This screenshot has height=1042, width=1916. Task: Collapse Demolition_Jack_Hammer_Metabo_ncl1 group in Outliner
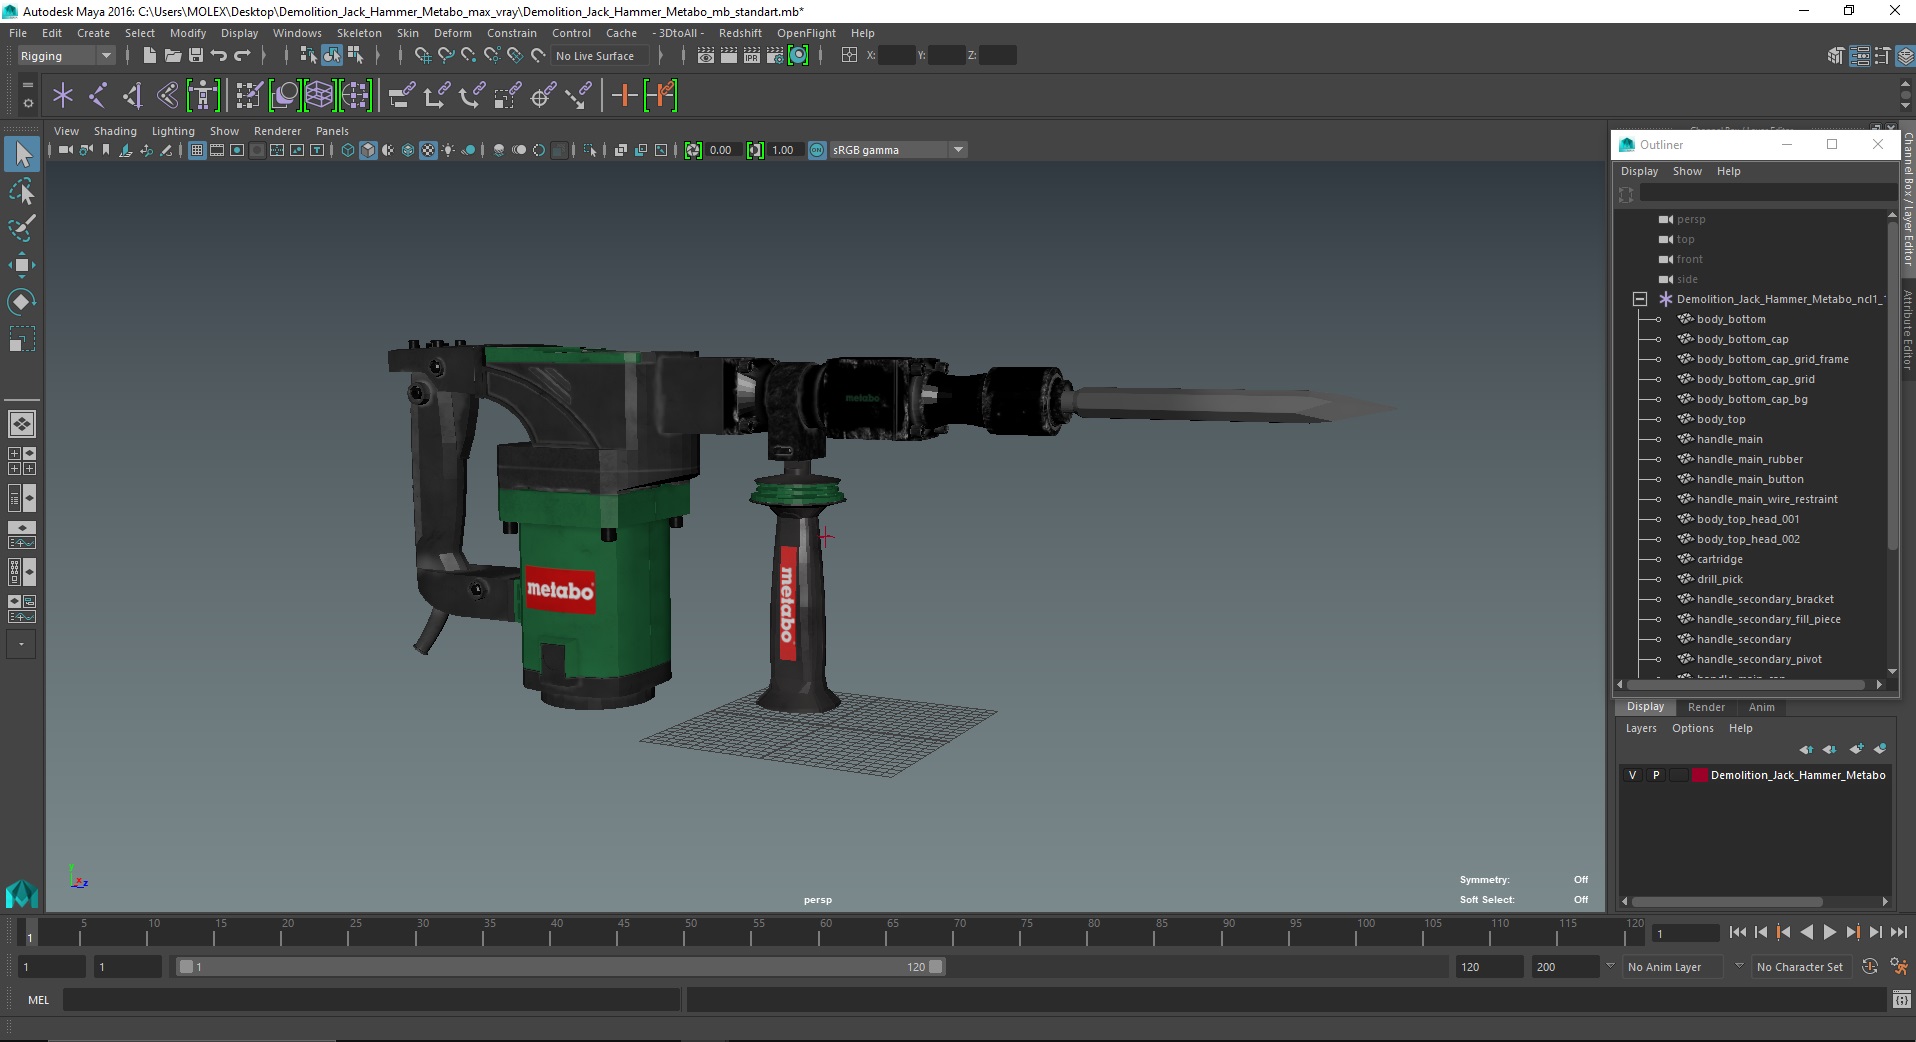pos(1640,299)
